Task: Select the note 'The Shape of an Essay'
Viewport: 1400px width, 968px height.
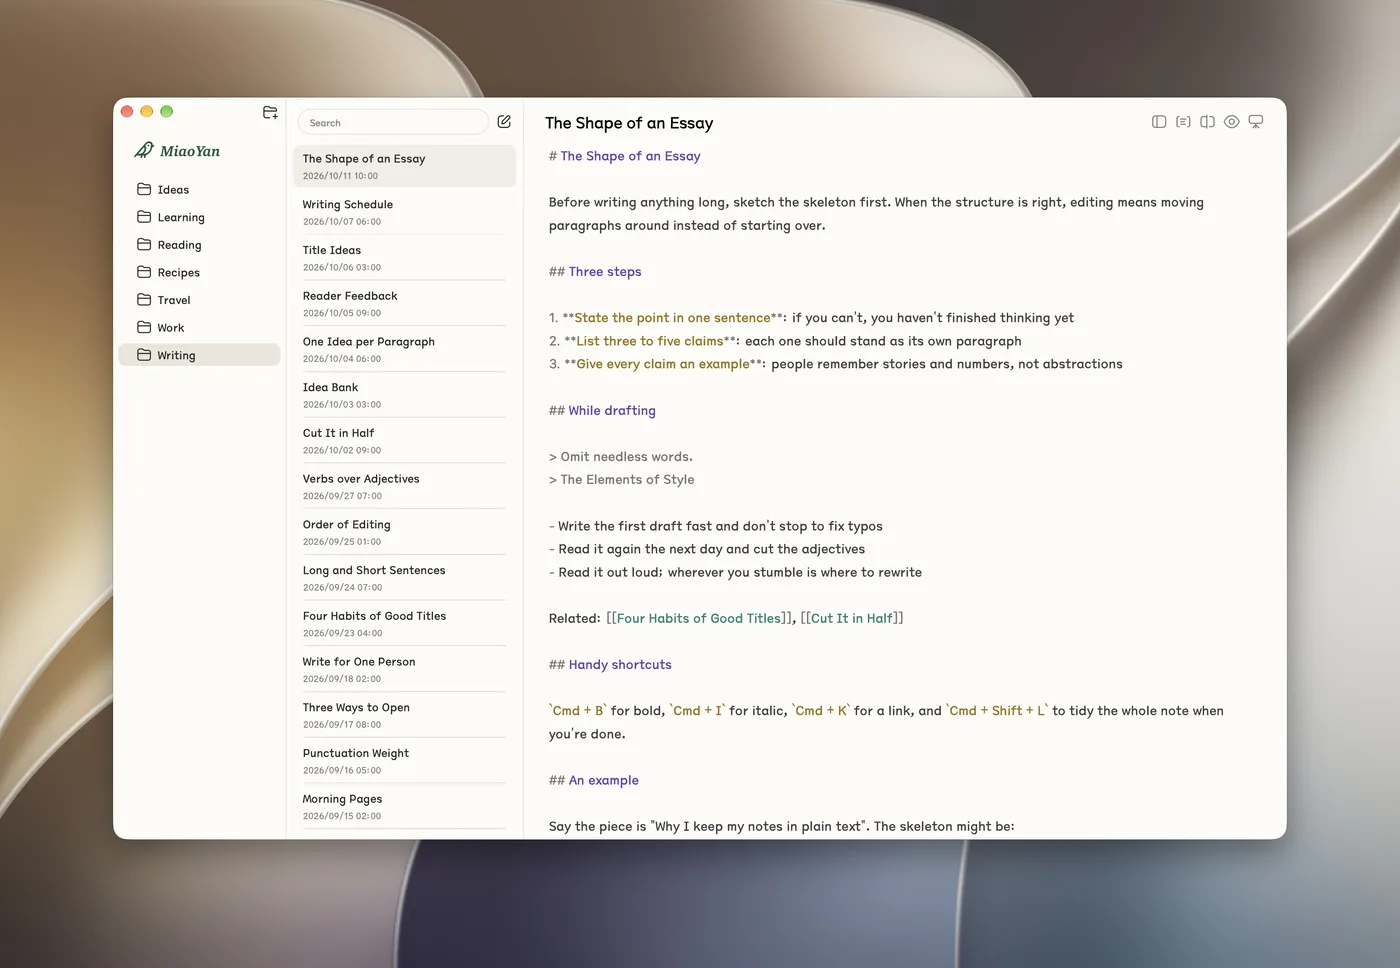Action: coord(404,166)
